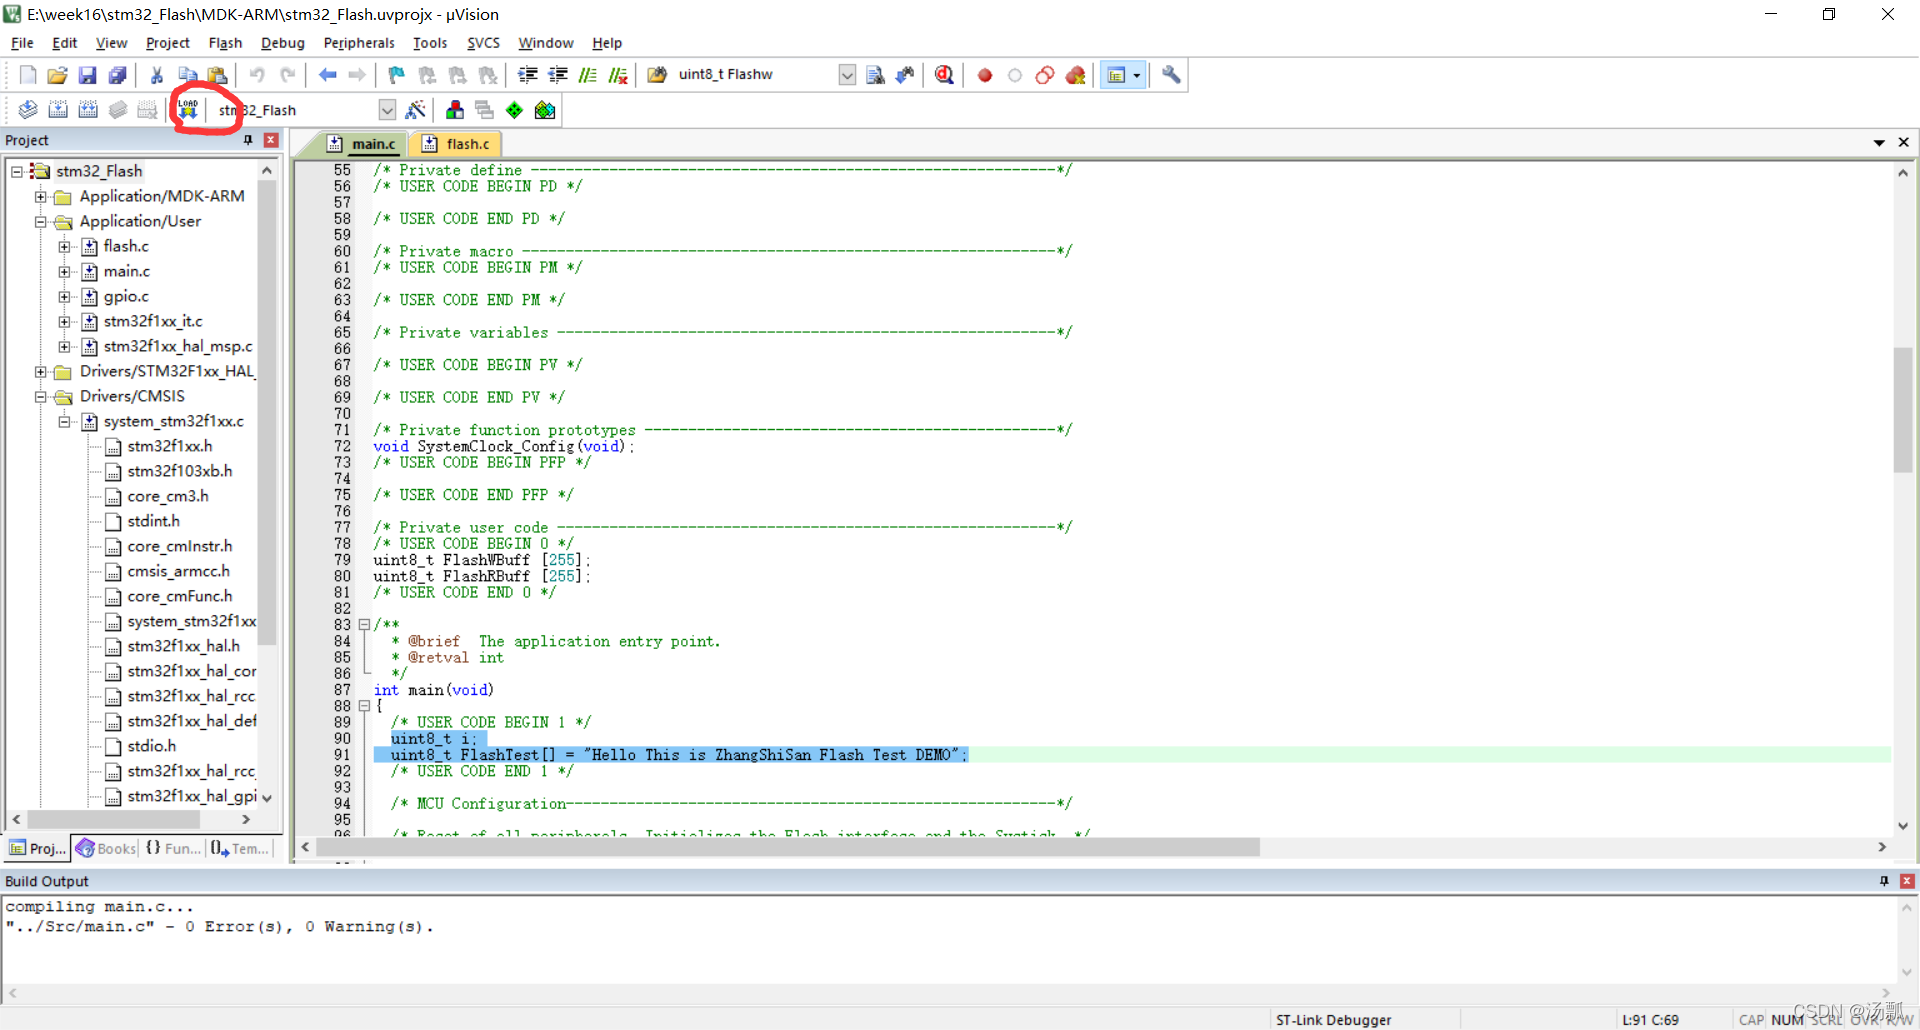Expand flash.c dependencies in project tree
Viewport: 1920px width, 1030px height.
65,246
